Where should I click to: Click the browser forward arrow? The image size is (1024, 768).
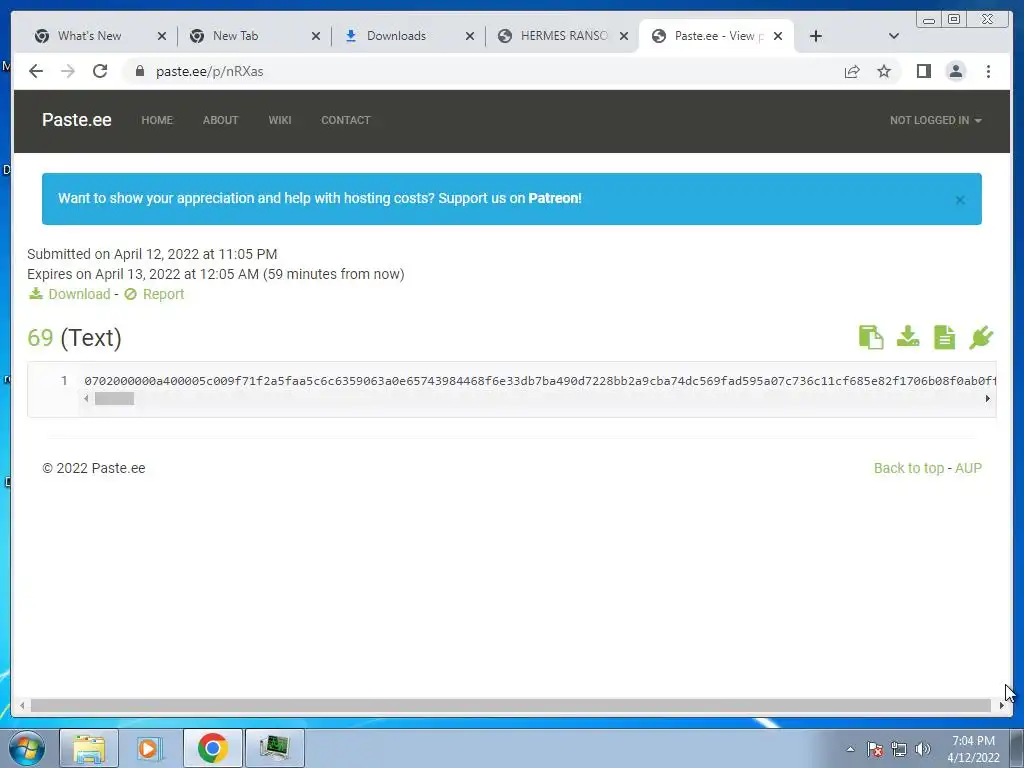click(x=68, y=71)
